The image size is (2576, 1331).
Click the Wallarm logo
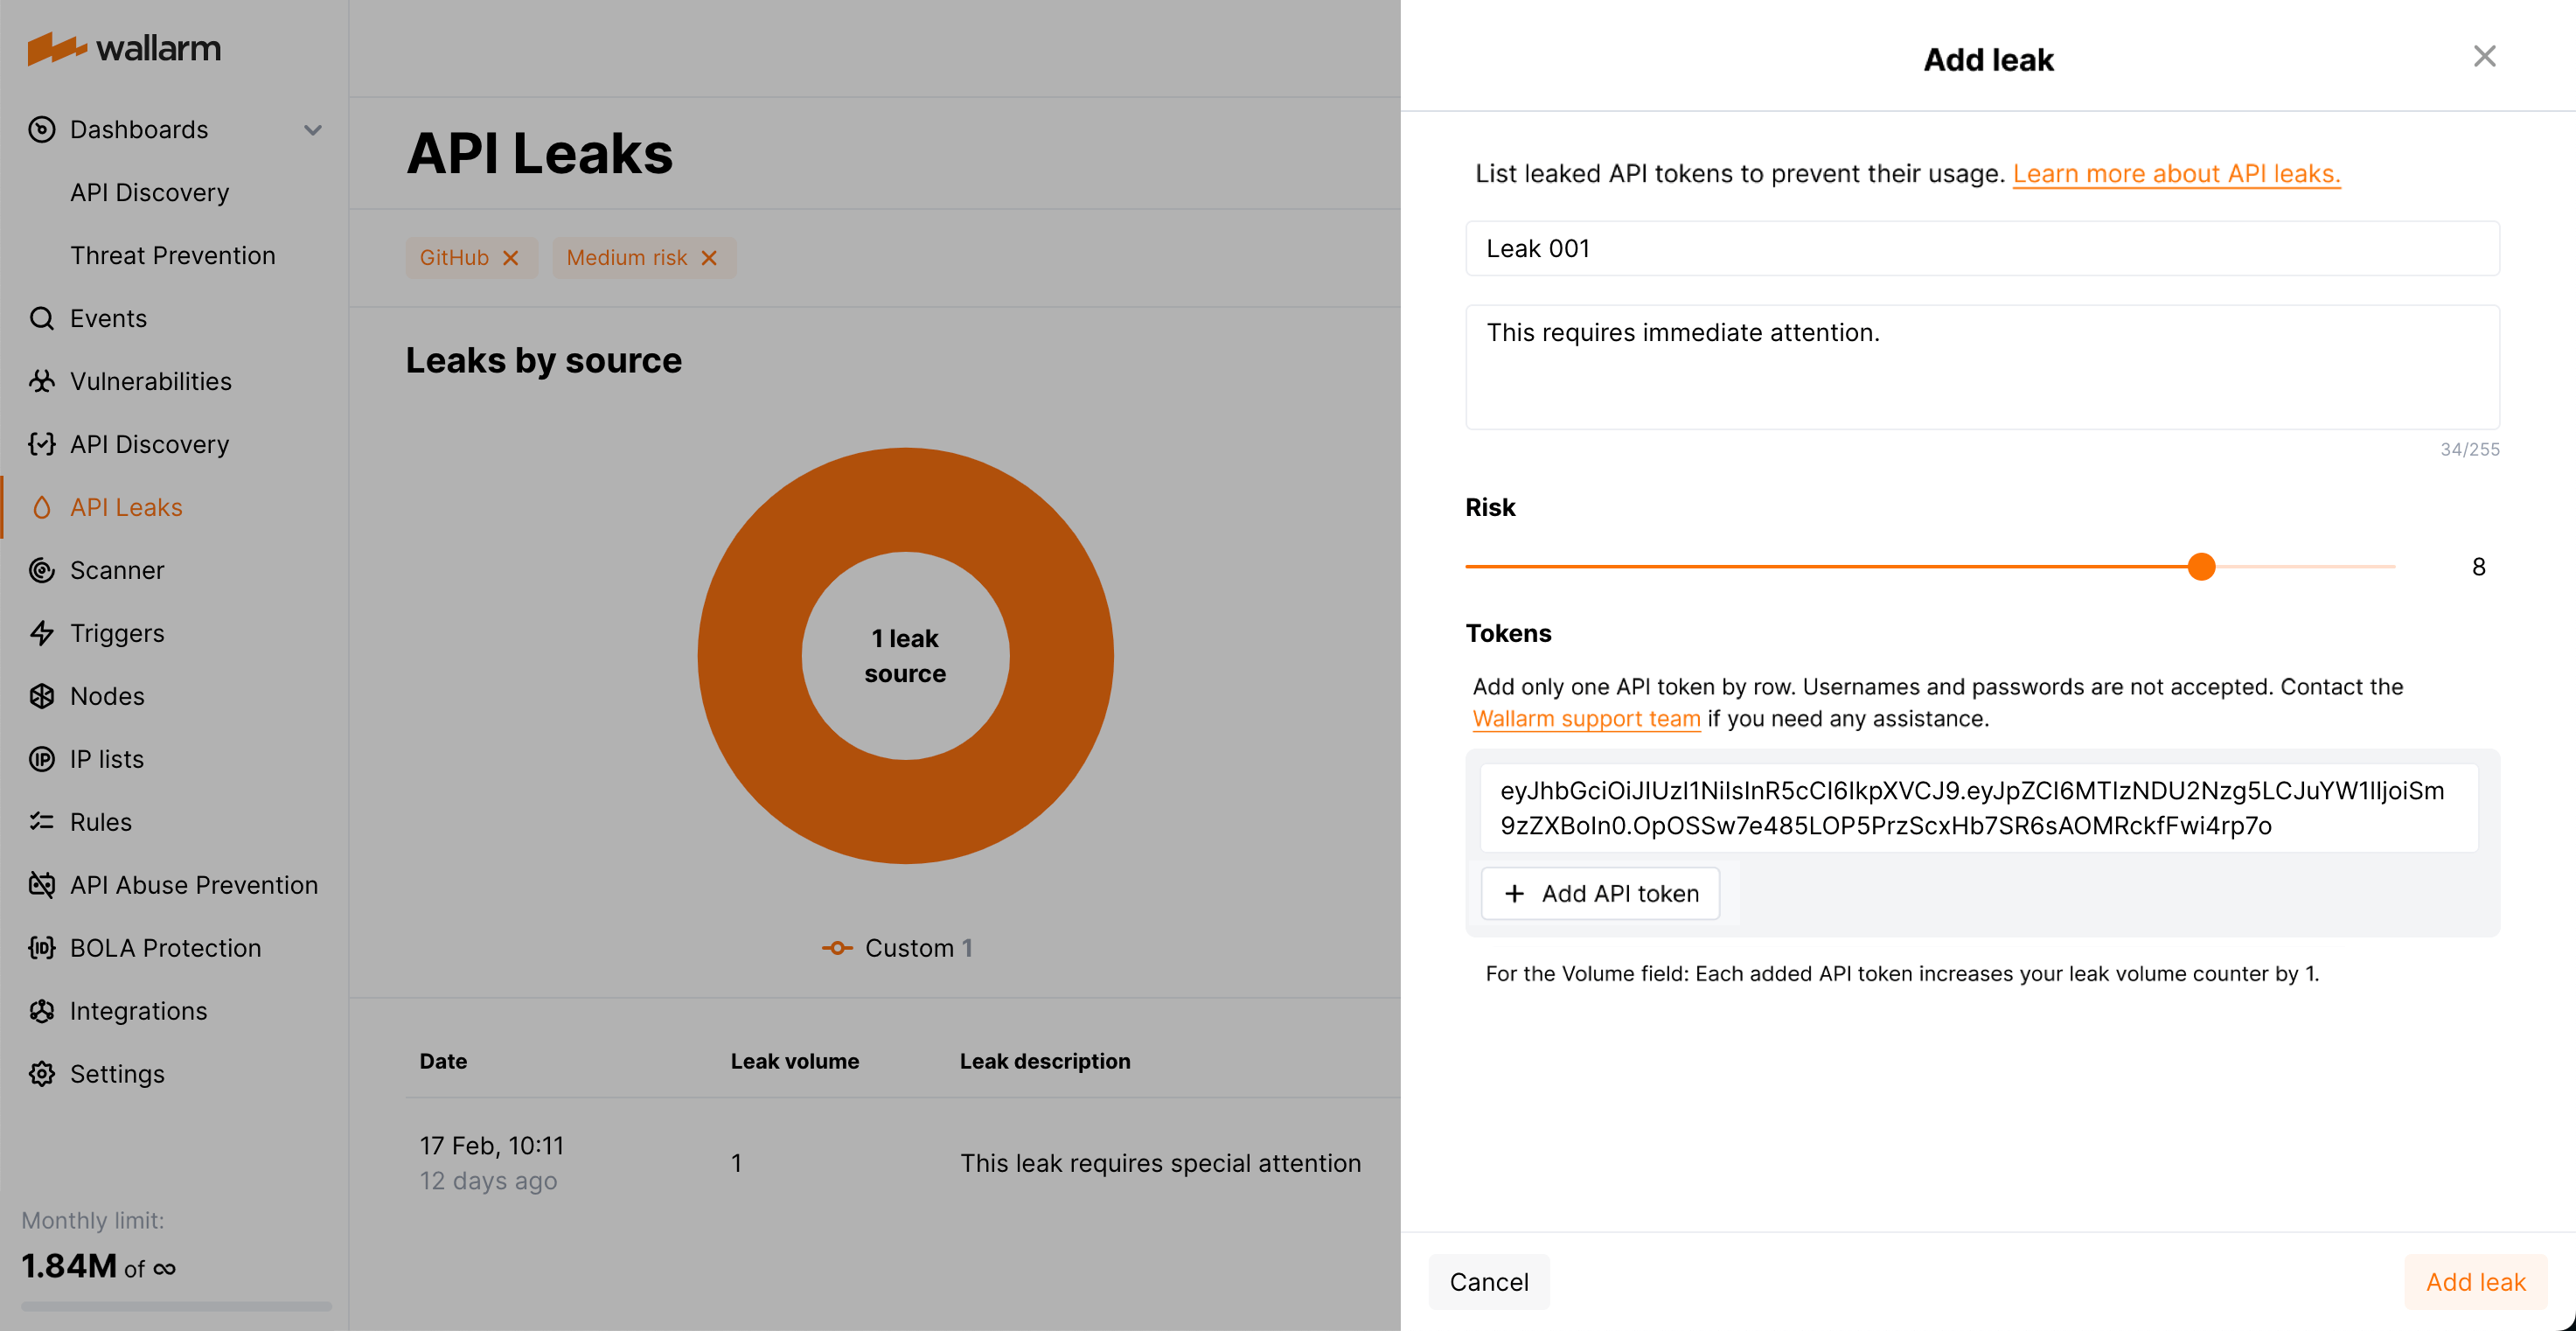click(x=124, y=48)
